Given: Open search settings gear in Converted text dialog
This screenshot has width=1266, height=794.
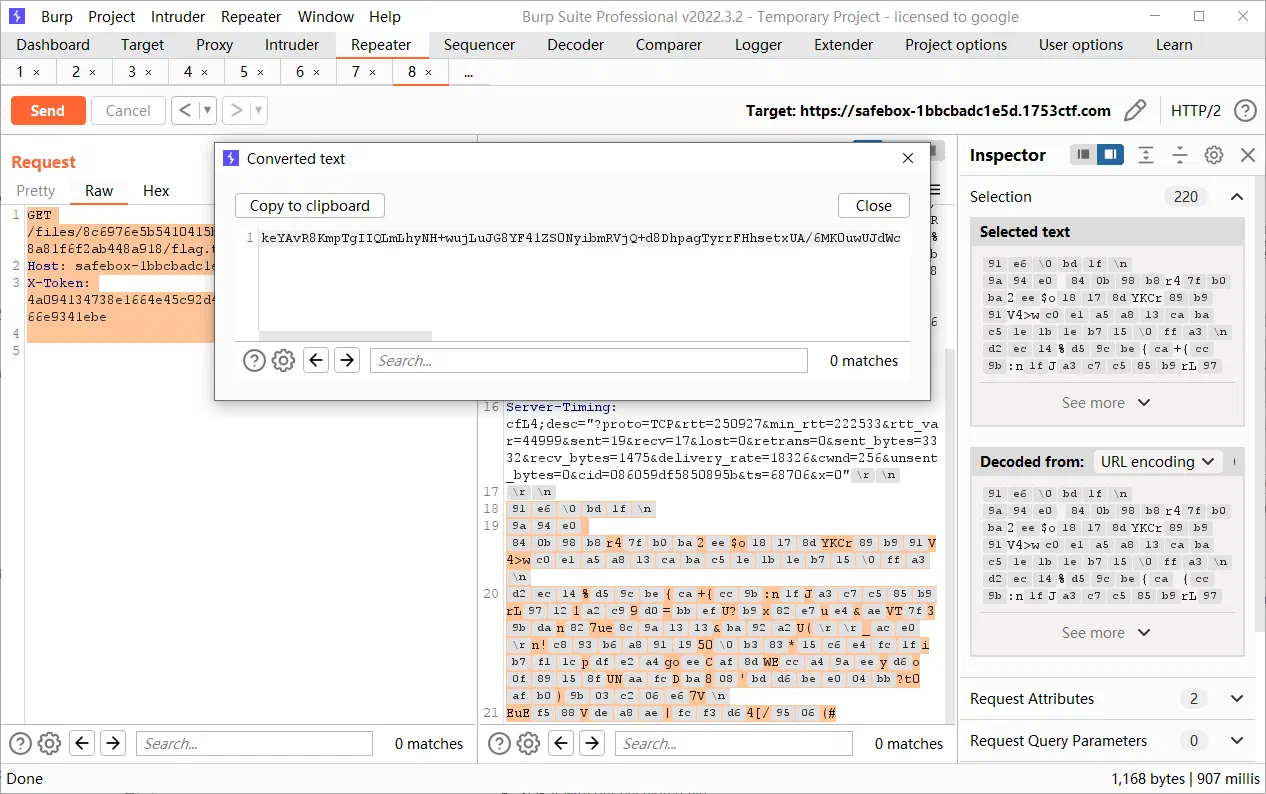Looking at the screenshot, I should [284, 361].
